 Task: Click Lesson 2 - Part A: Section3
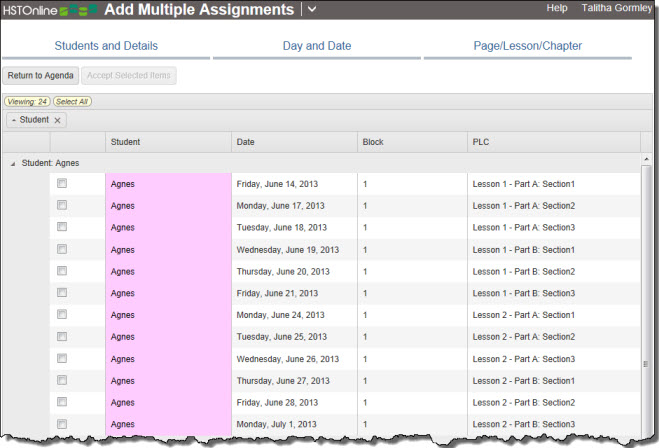[x=524, y=359]
